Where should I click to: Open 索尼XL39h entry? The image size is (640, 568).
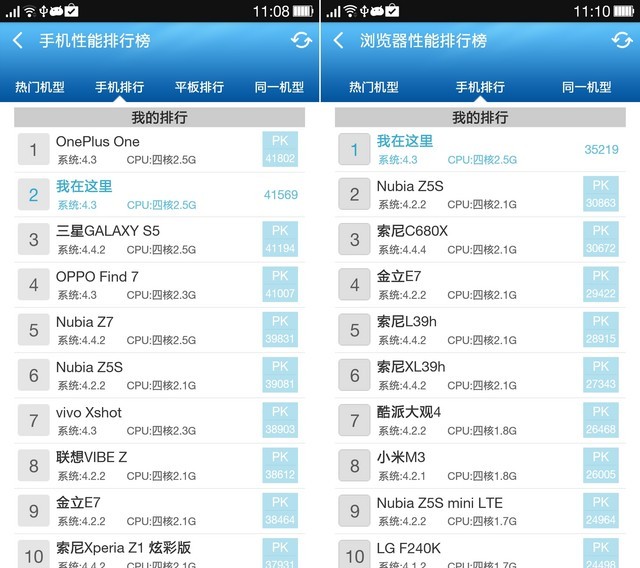(x=480, y=375)
